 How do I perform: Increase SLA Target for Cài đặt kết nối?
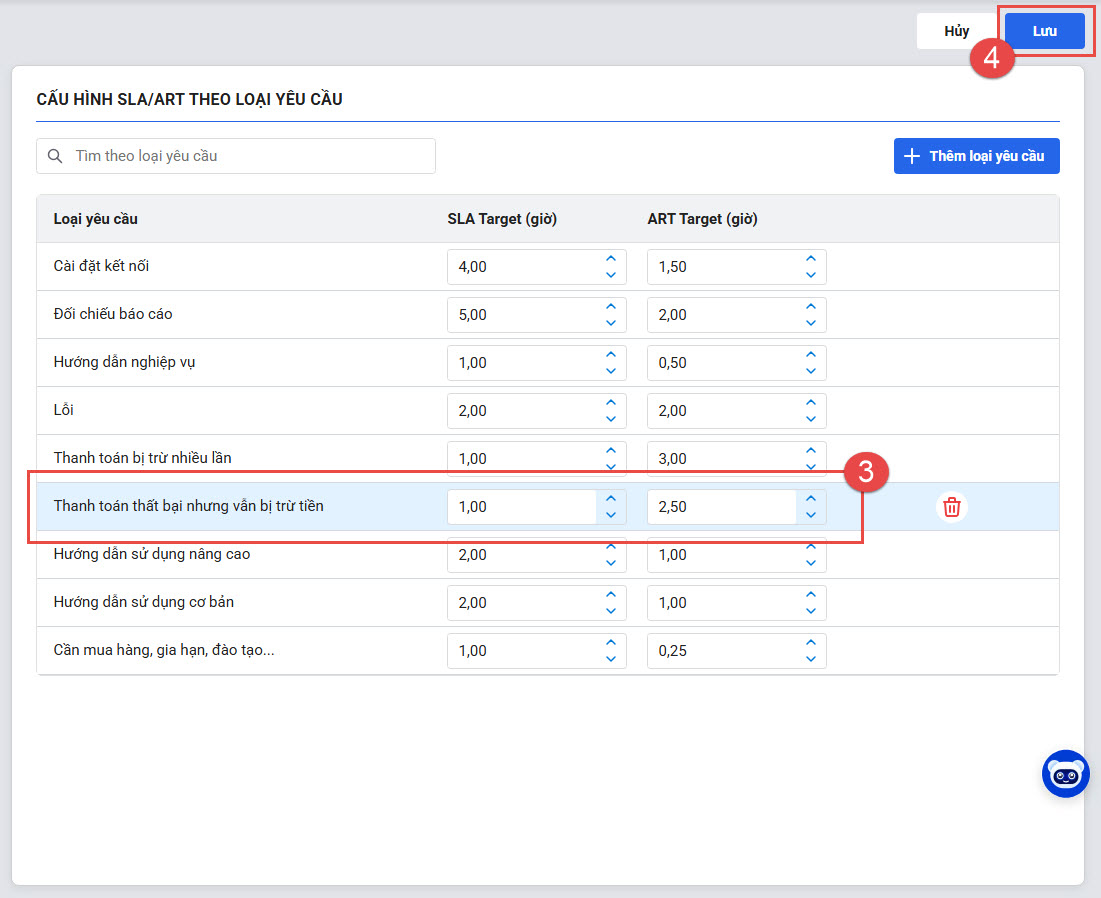[x=611, y=259]
